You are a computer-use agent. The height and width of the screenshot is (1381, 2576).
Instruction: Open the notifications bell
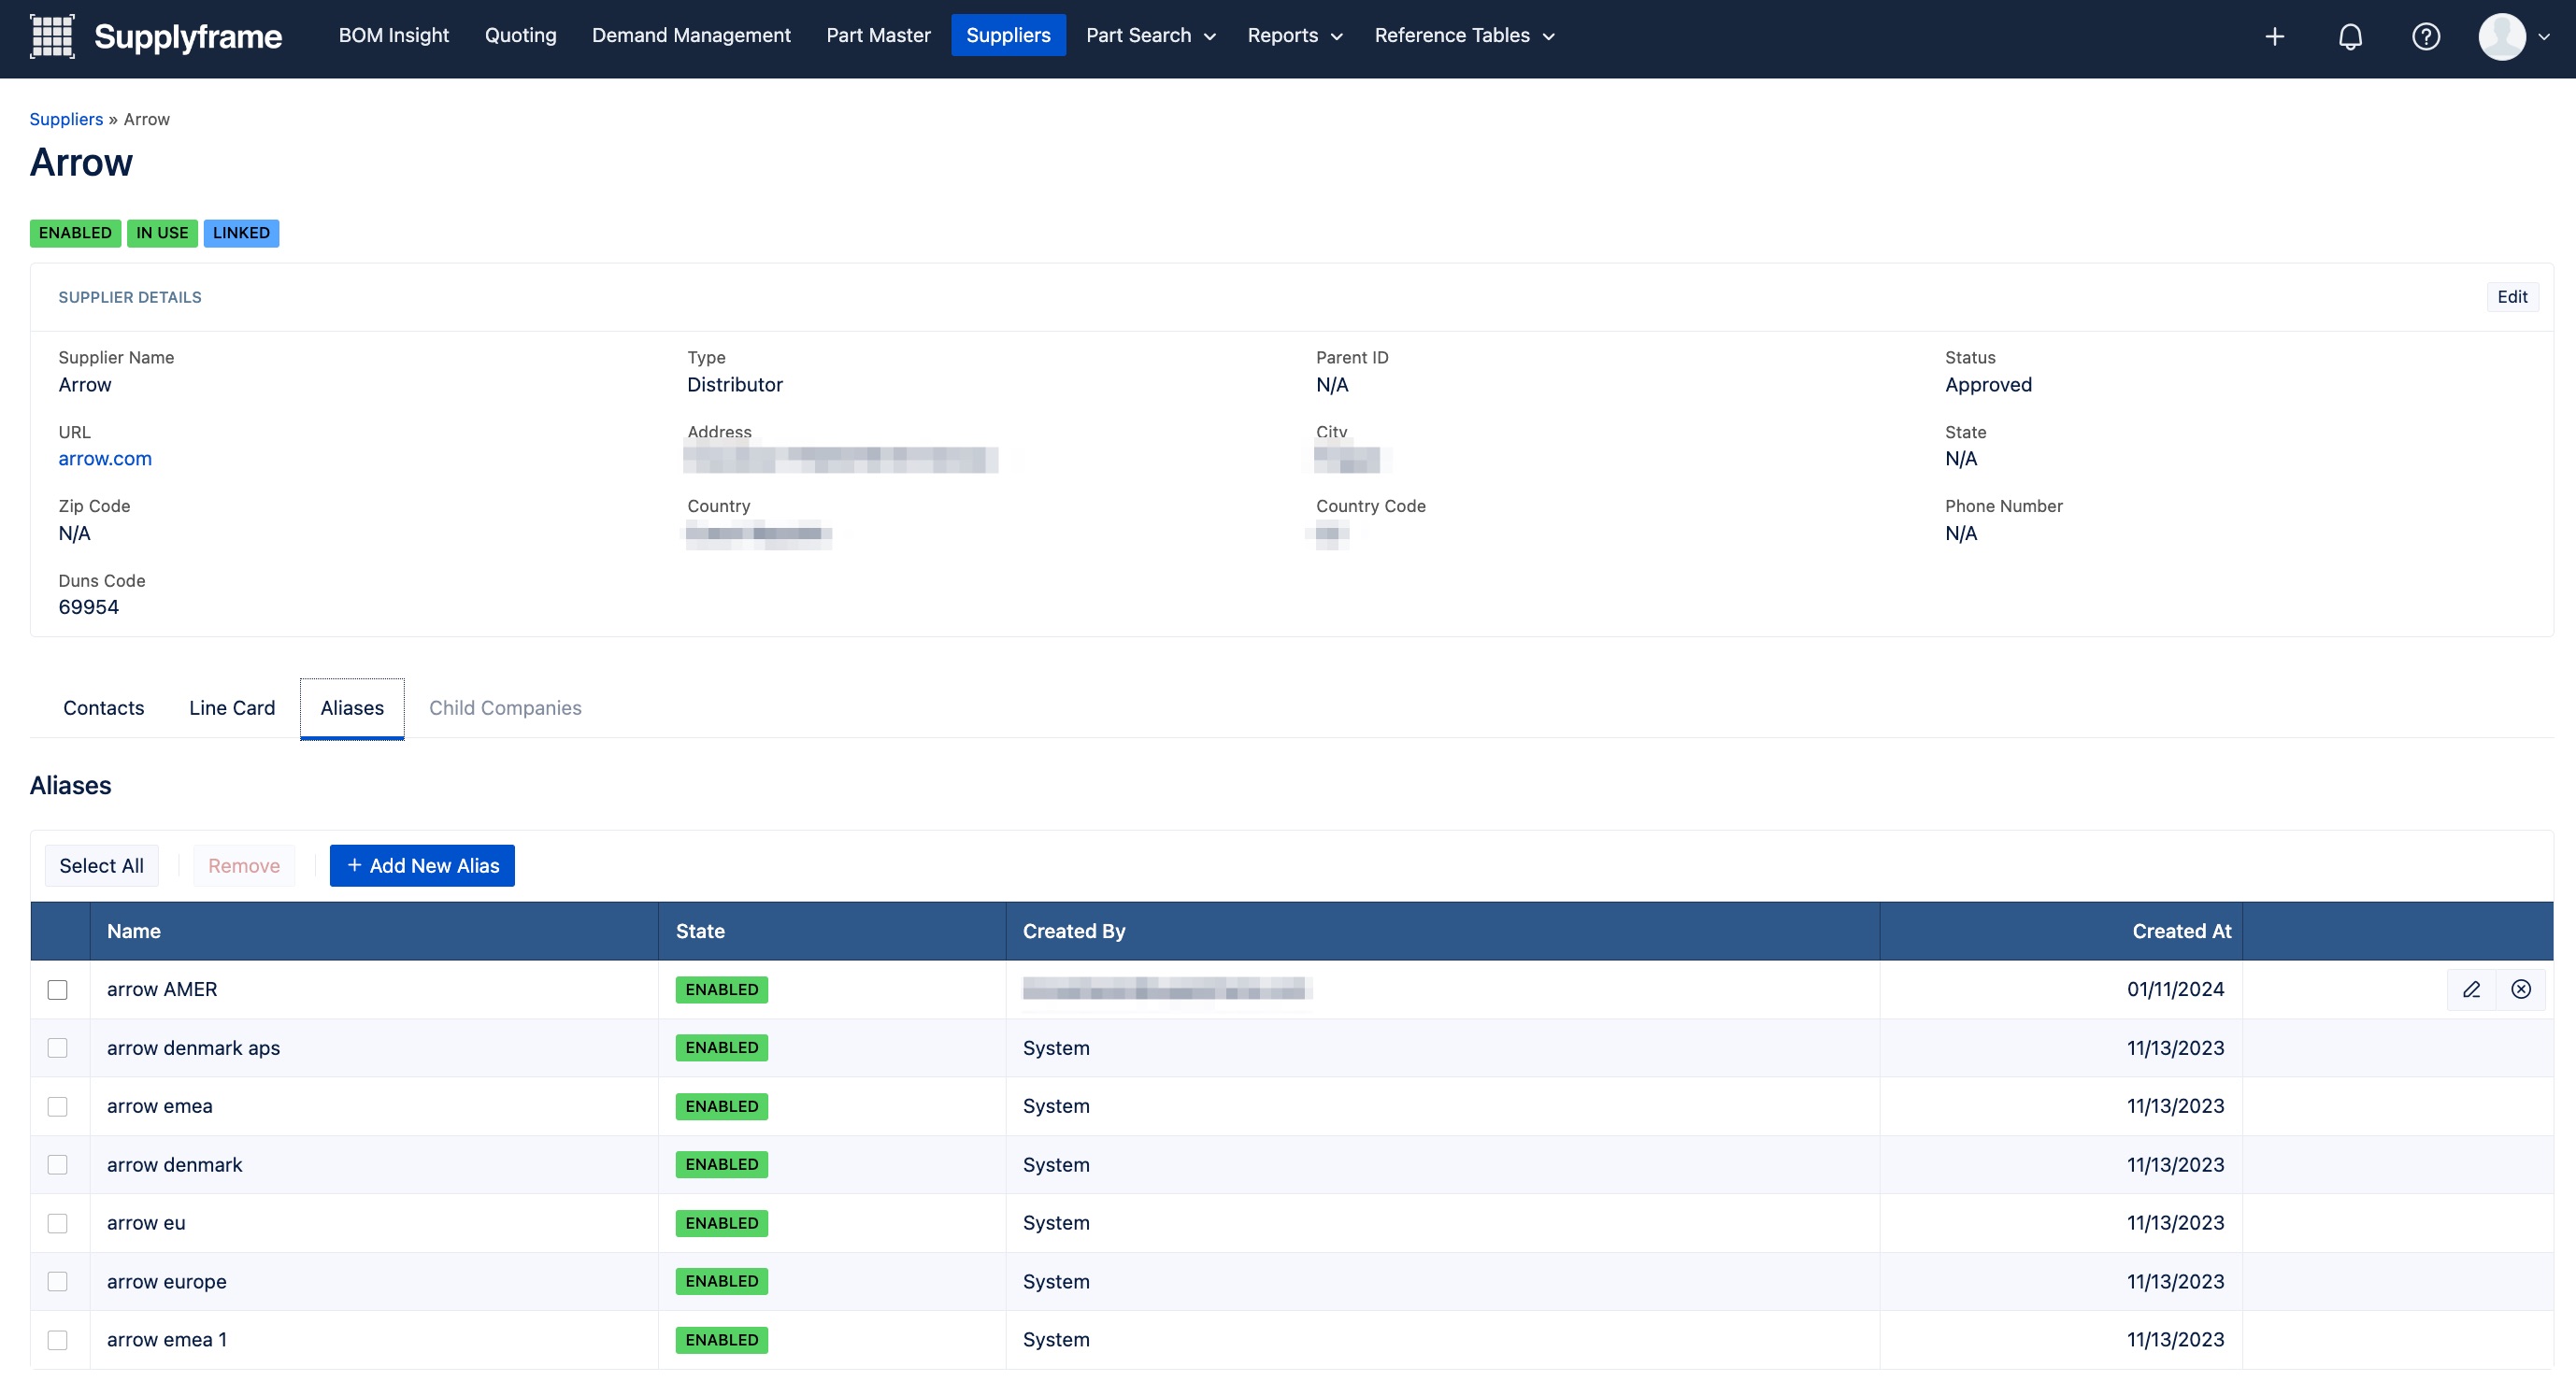coord(2350,37)
